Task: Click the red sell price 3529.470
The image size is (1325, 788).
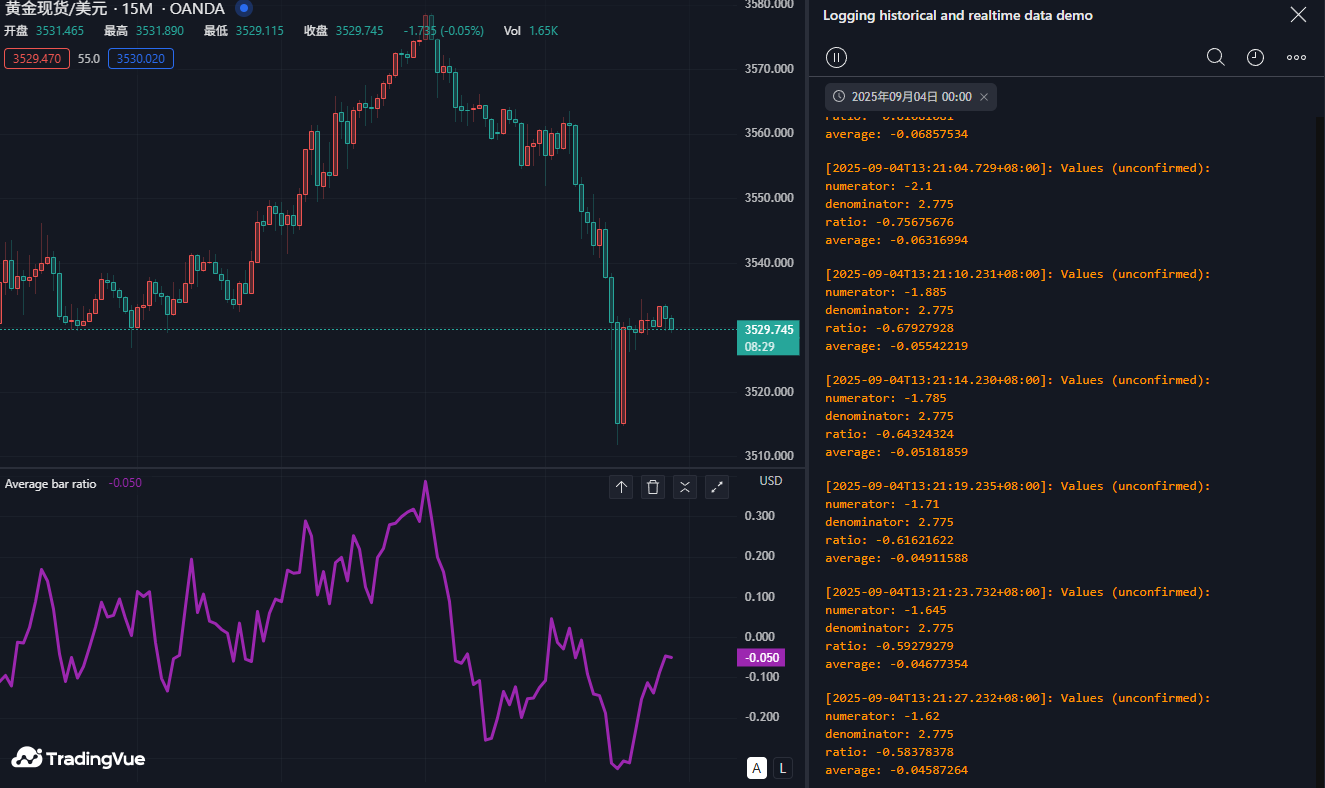Action: [x=37, y=59]
